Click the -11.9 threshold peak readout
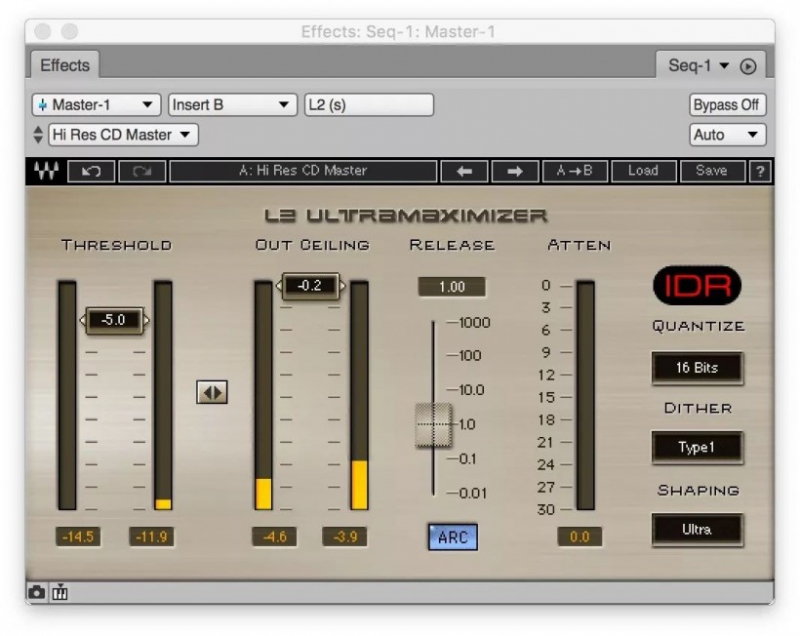 click(152, 537)
